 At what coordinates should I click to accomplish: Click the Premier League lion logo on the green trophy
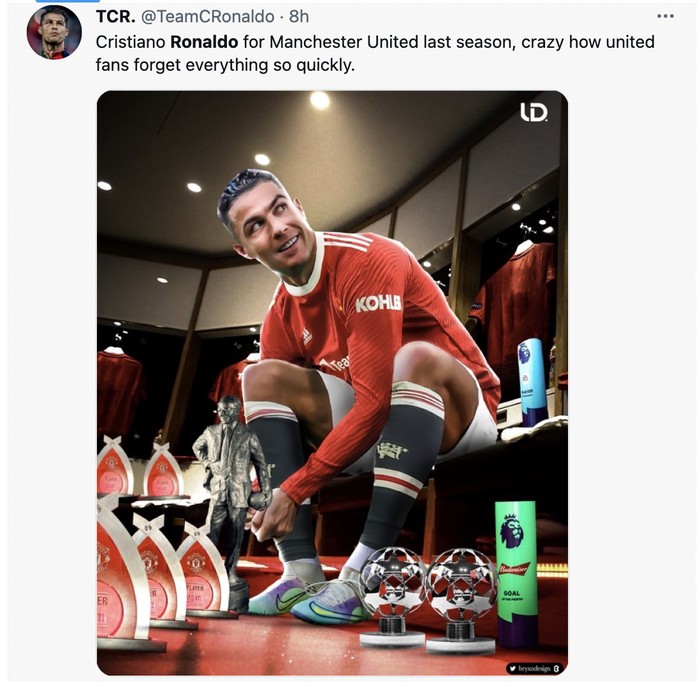click(512, 533)
